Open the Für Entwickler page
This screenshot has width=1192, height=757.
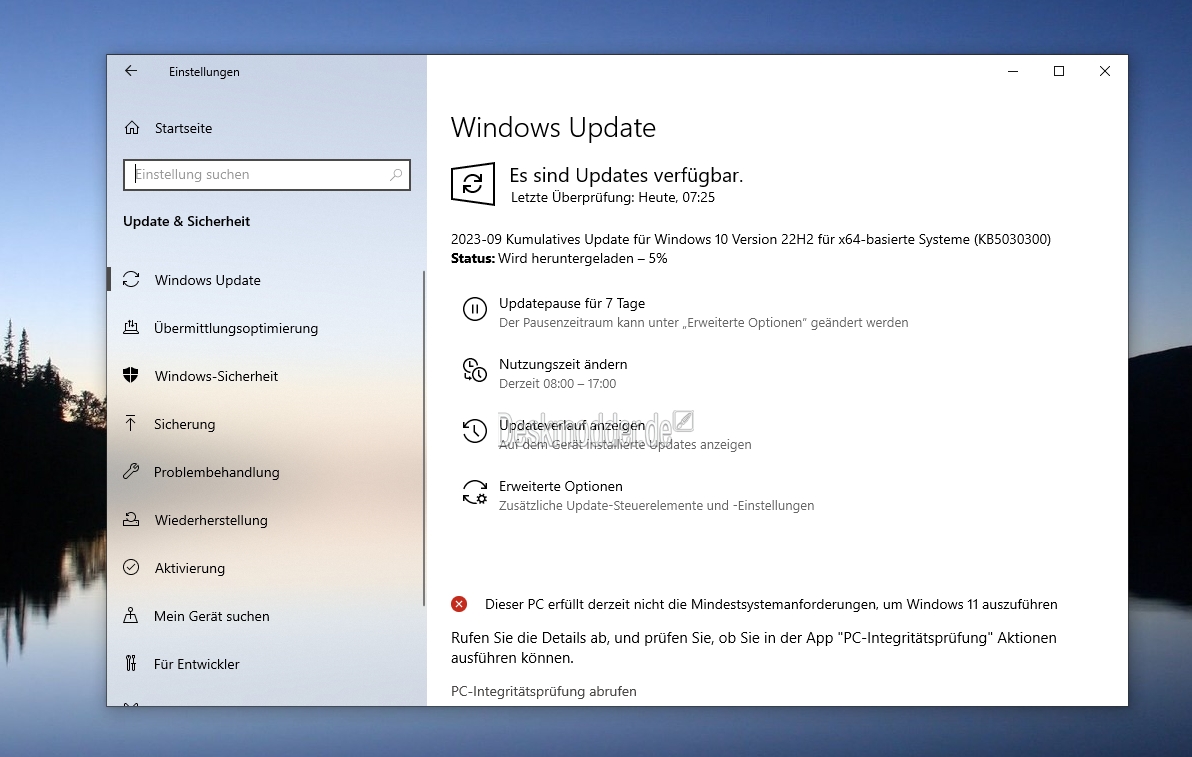click(x=196, y=664)
